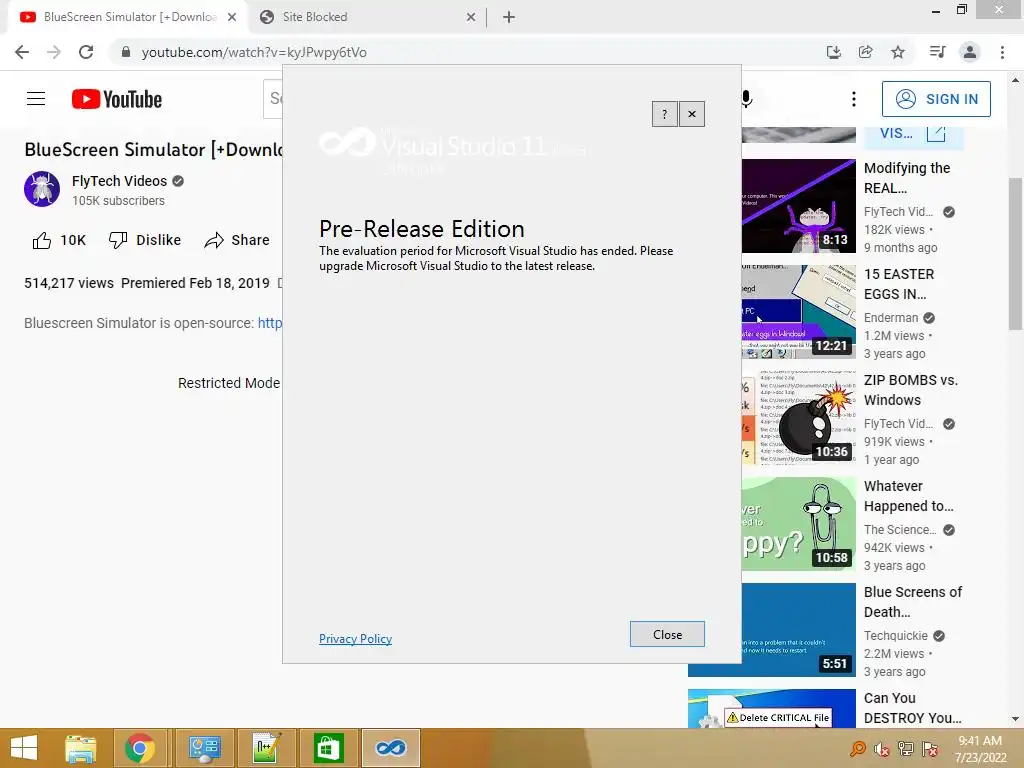Open the Chrome three-dot menu

pyautogui.click(x=1002, y=52)
